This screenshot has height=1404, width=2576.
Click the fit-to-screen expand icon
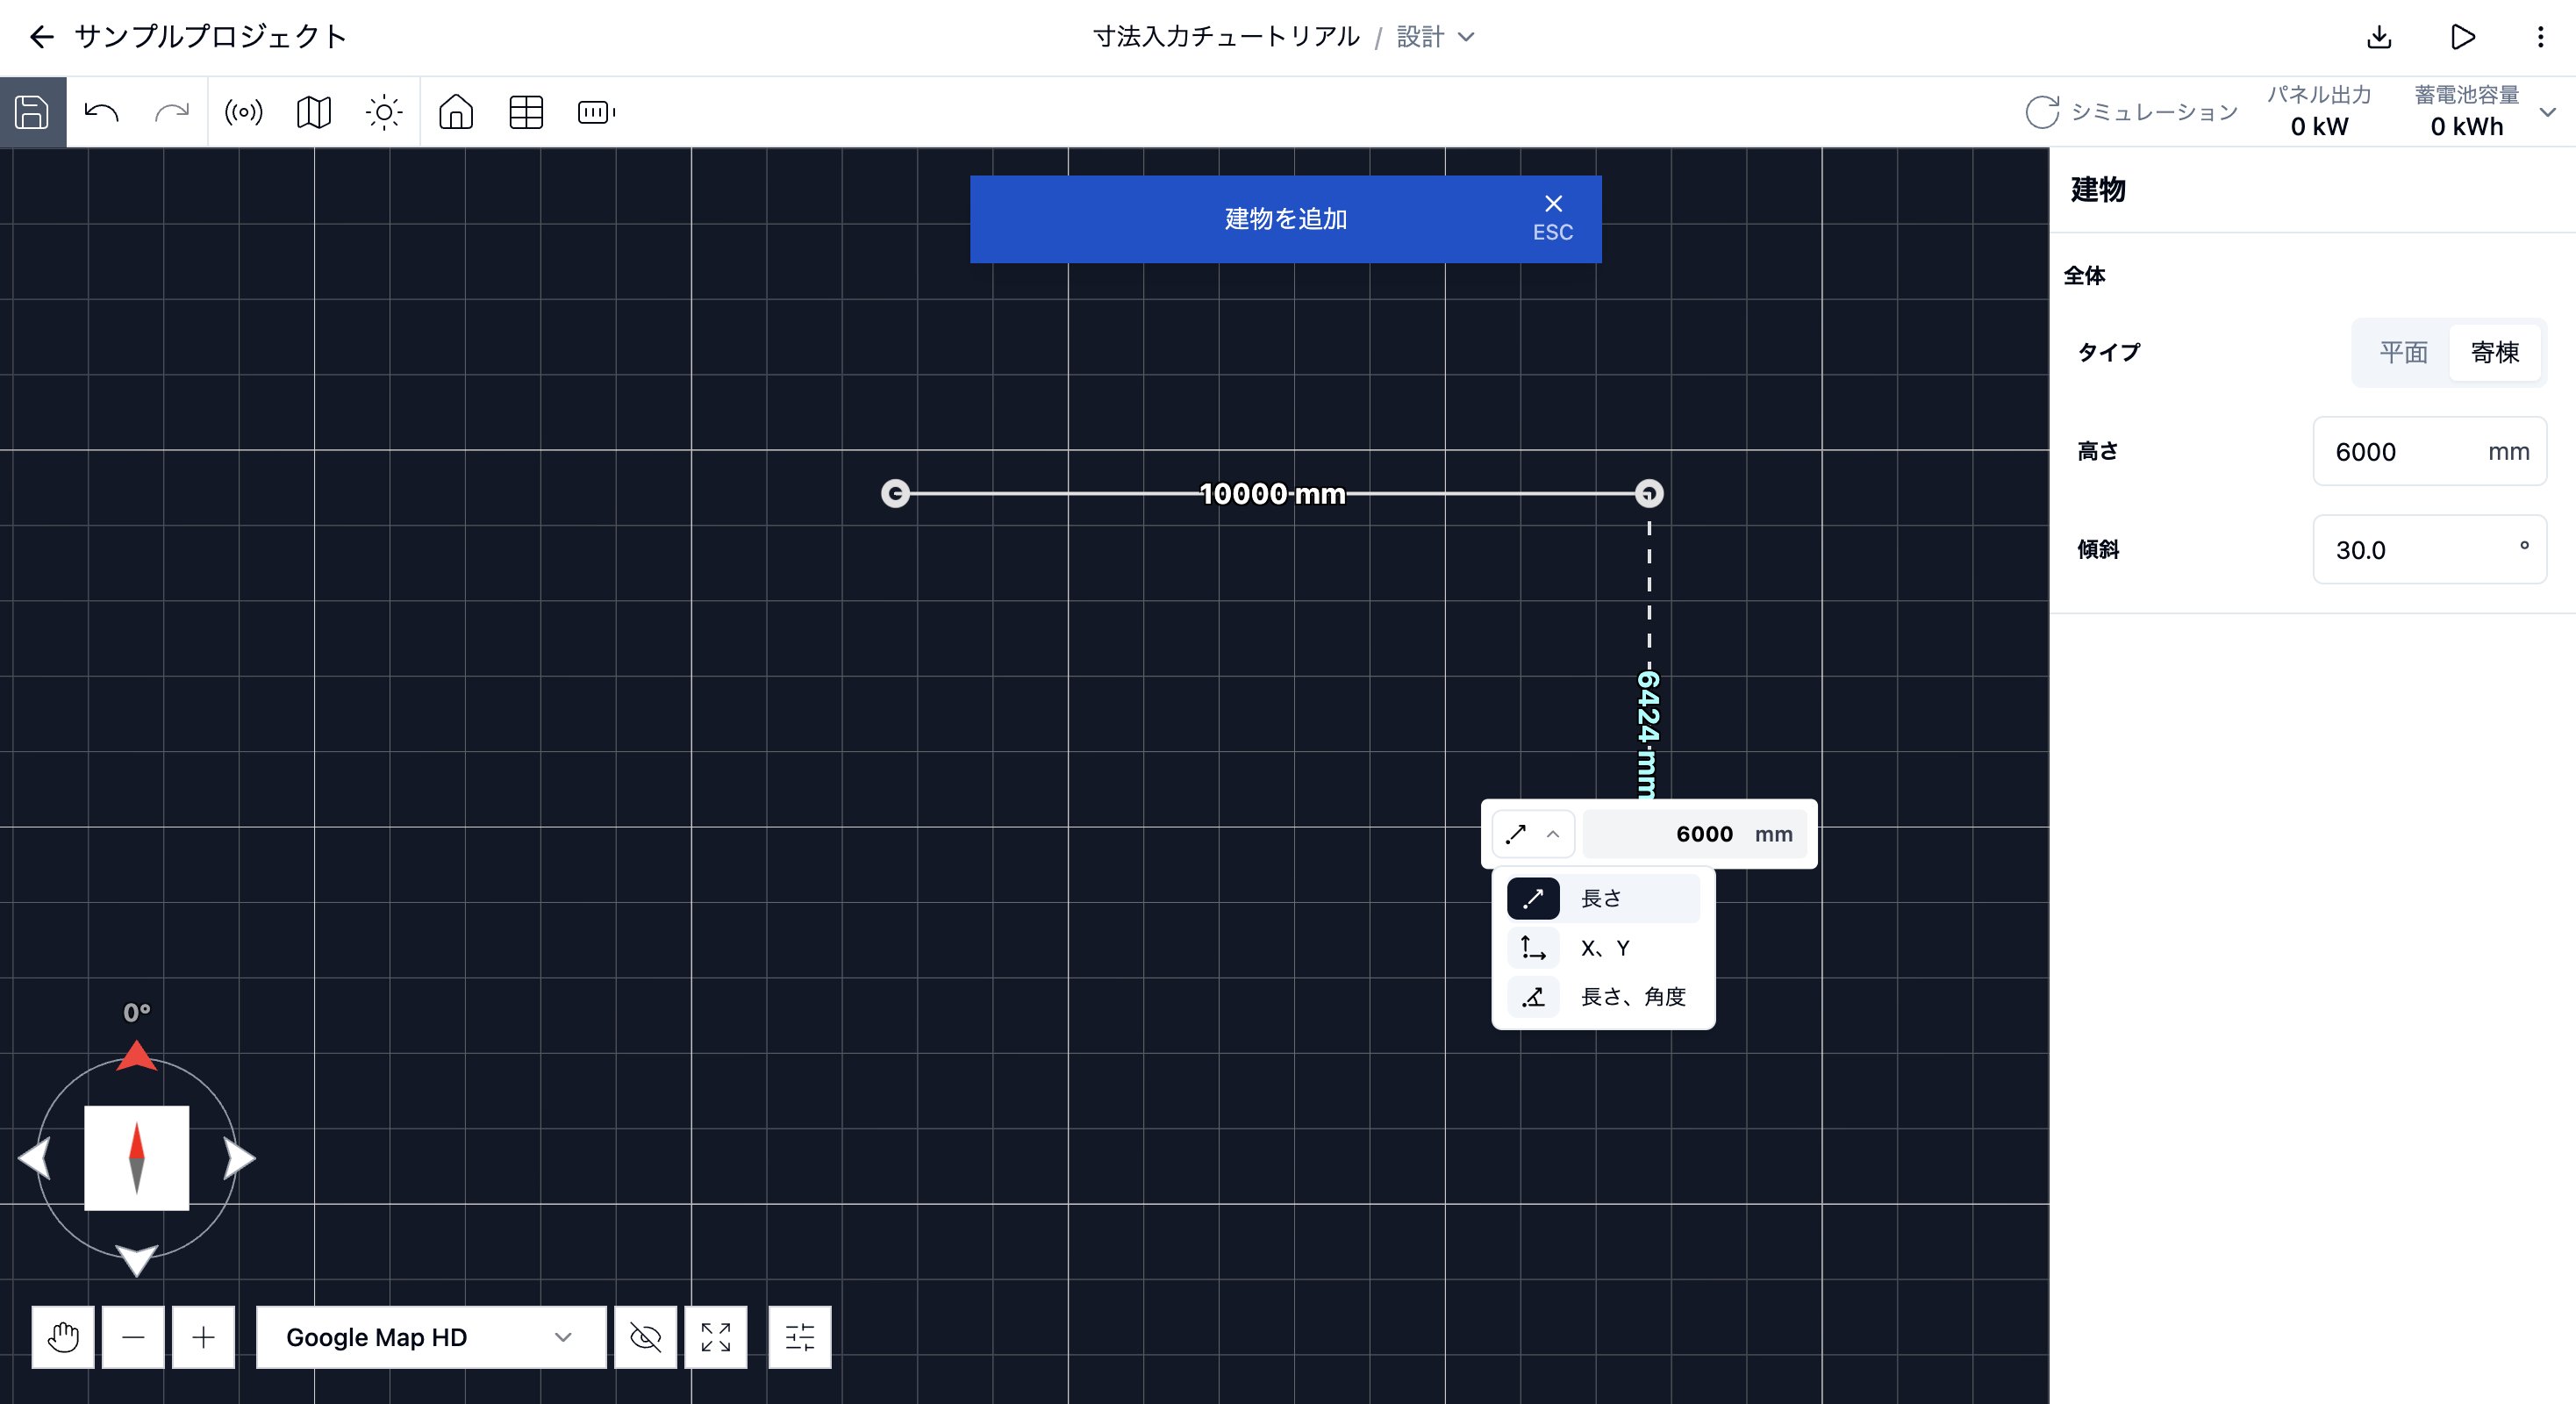716,1337
